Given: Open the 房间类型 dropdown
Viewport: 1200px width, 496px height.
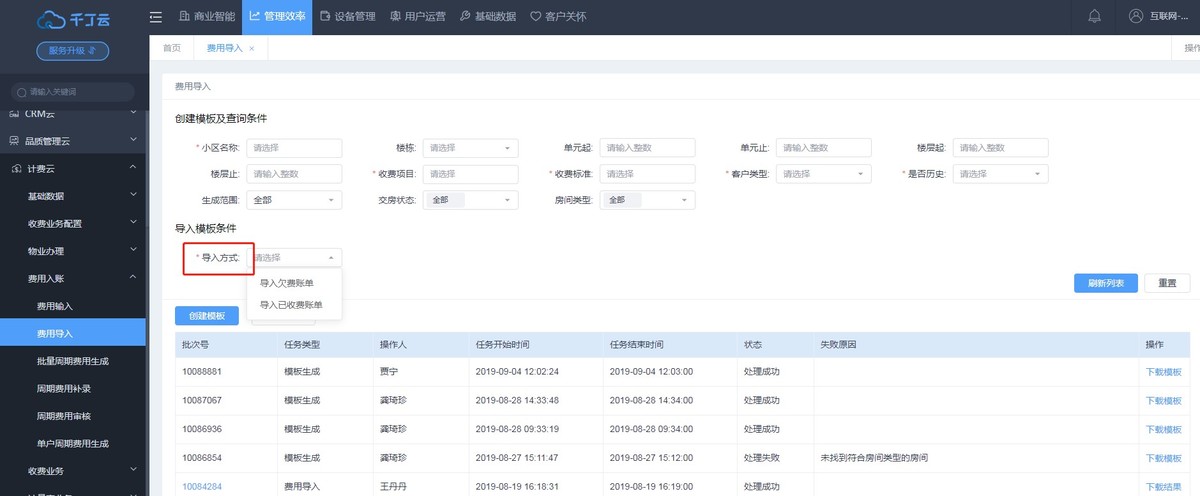Looking at the screenshot, I should [x=647, y=200].
